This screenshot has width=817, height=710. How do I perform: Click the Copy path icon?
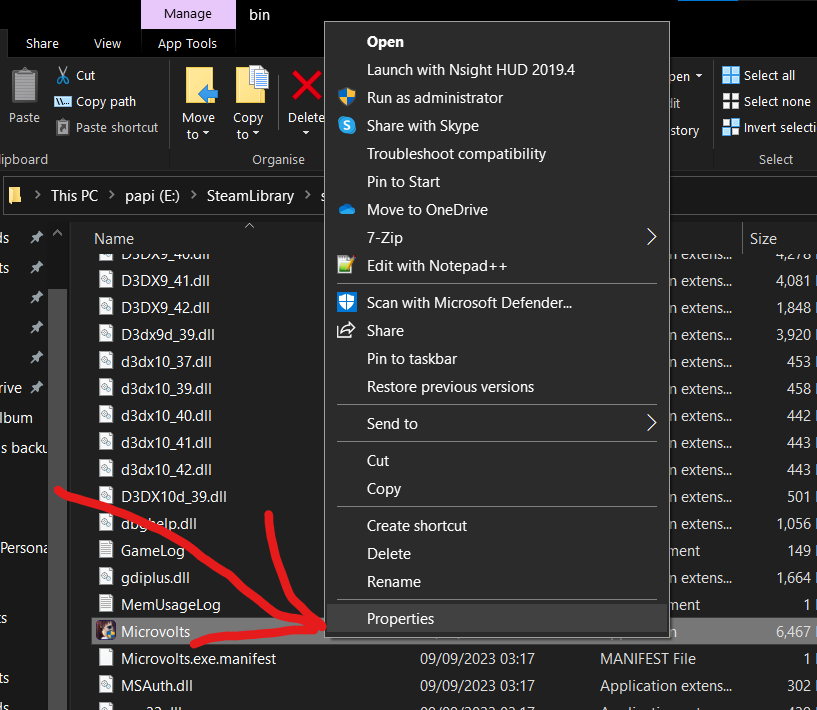tap(63, 102)
